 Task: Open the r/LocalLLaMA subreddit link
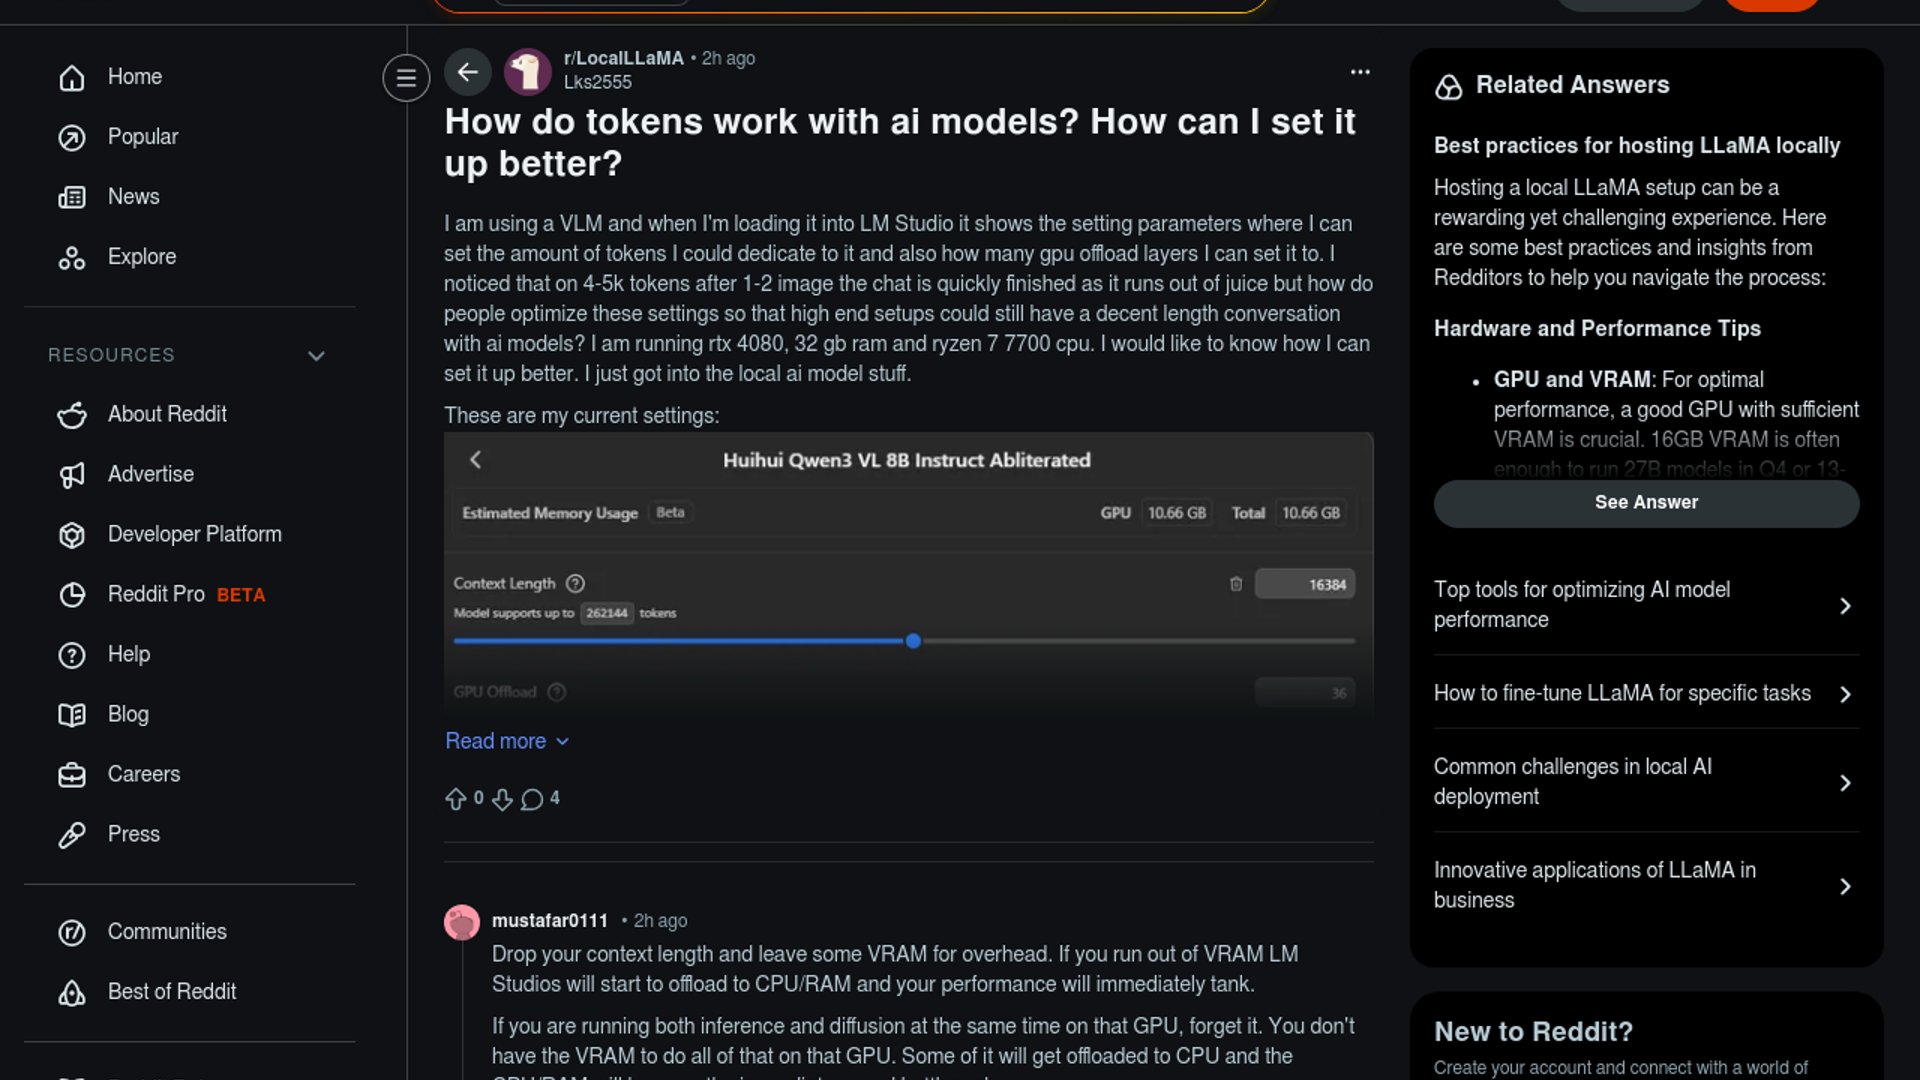click(623, 58)
